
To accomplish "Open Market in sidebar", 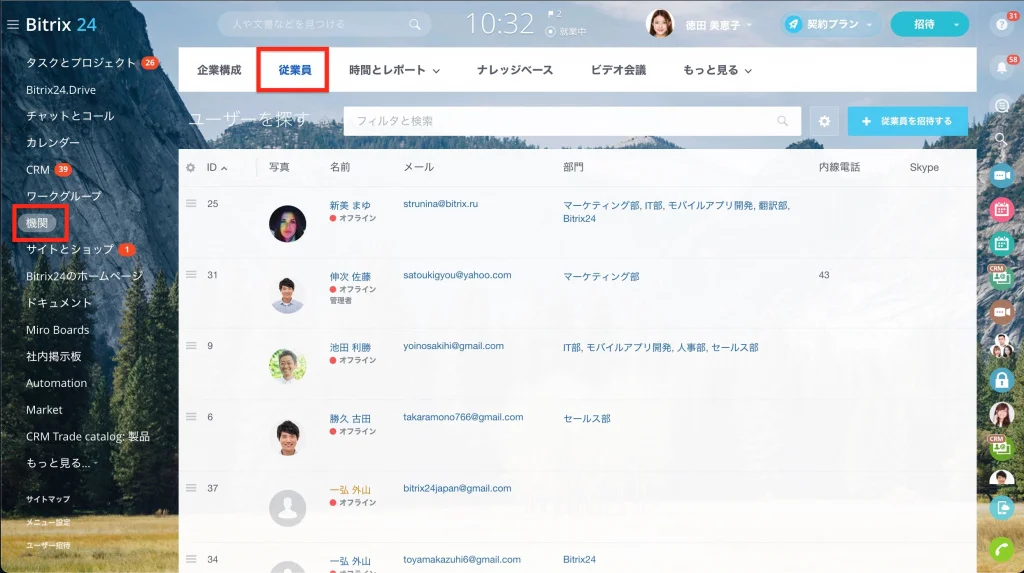I will pos(44,410).
